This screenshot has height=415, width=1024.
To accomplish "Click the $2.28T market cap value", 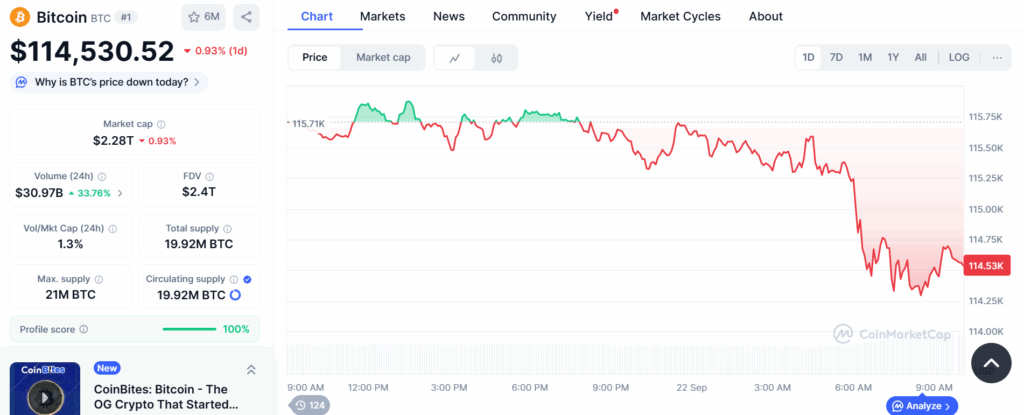I will [112, 140].
